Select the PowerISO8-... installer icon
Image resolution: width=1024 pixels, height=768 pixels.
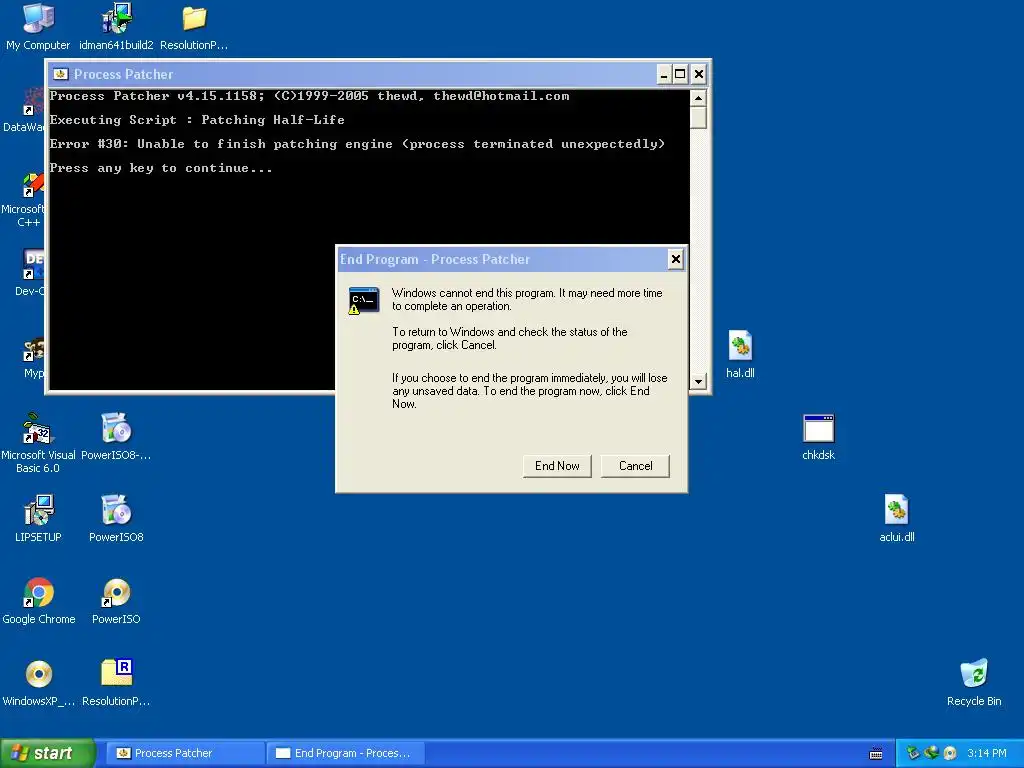116,437
